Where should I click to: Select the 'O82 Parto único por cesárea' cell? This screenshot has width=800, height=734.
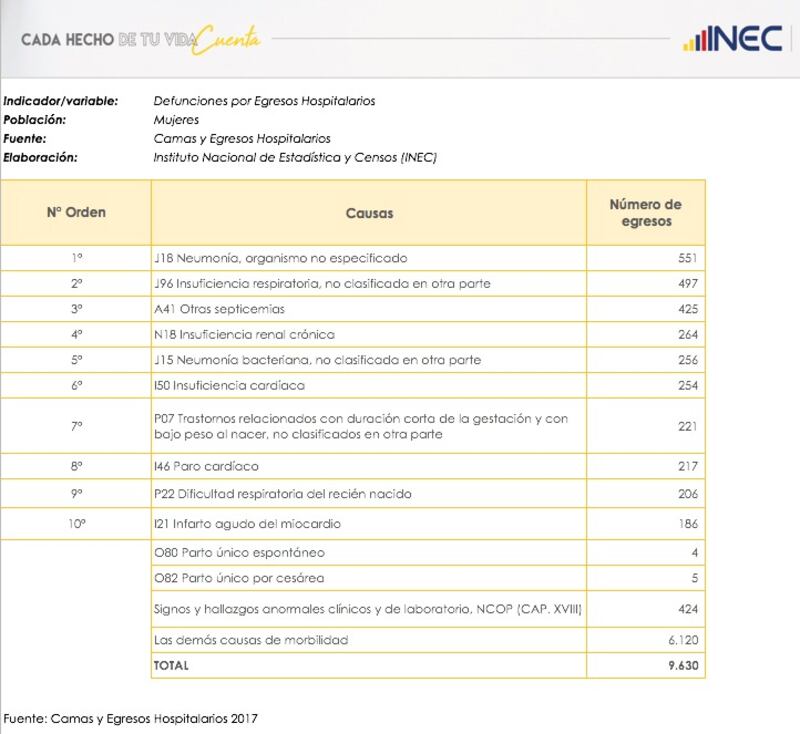click(x=369, y=578)
